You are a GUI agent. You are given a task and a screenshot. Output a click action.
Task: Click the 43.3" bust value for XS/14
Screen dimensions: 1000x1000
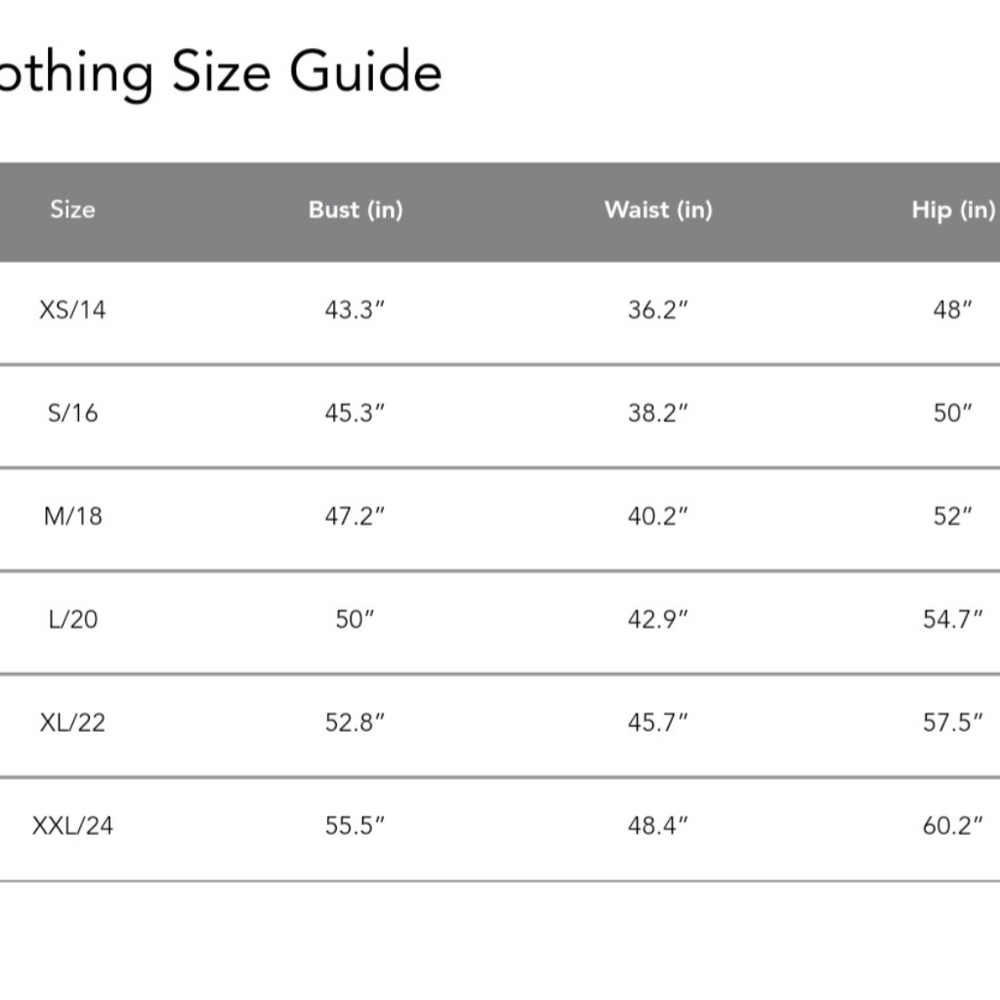point(355,310)
